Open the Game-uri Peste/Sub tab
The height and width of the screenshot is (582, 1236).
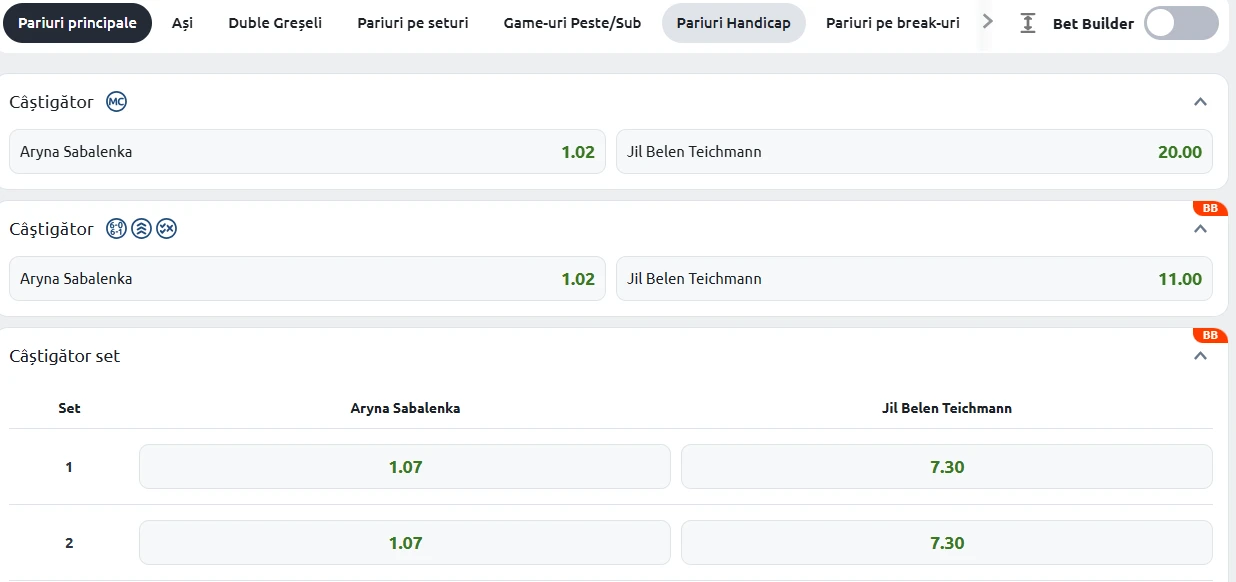pyautogui.click(x=572, y=23)
